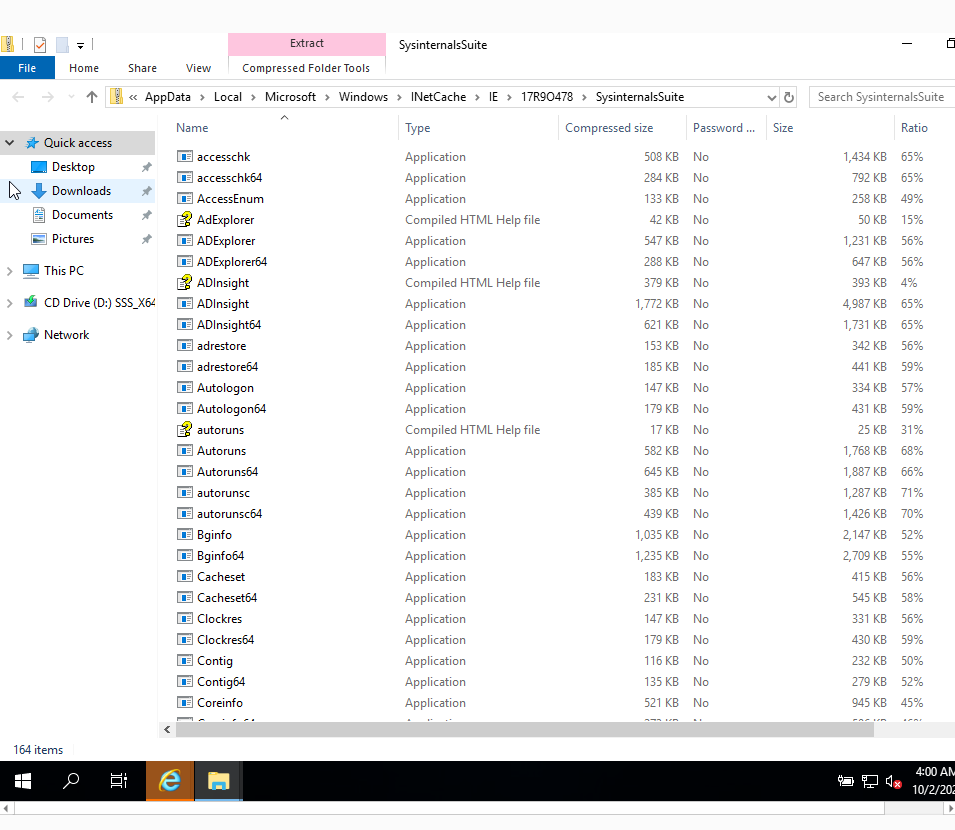This screenshot has height=830, width=955.
Task: Click the Back navigation arrow
Action: pos(18,97)
